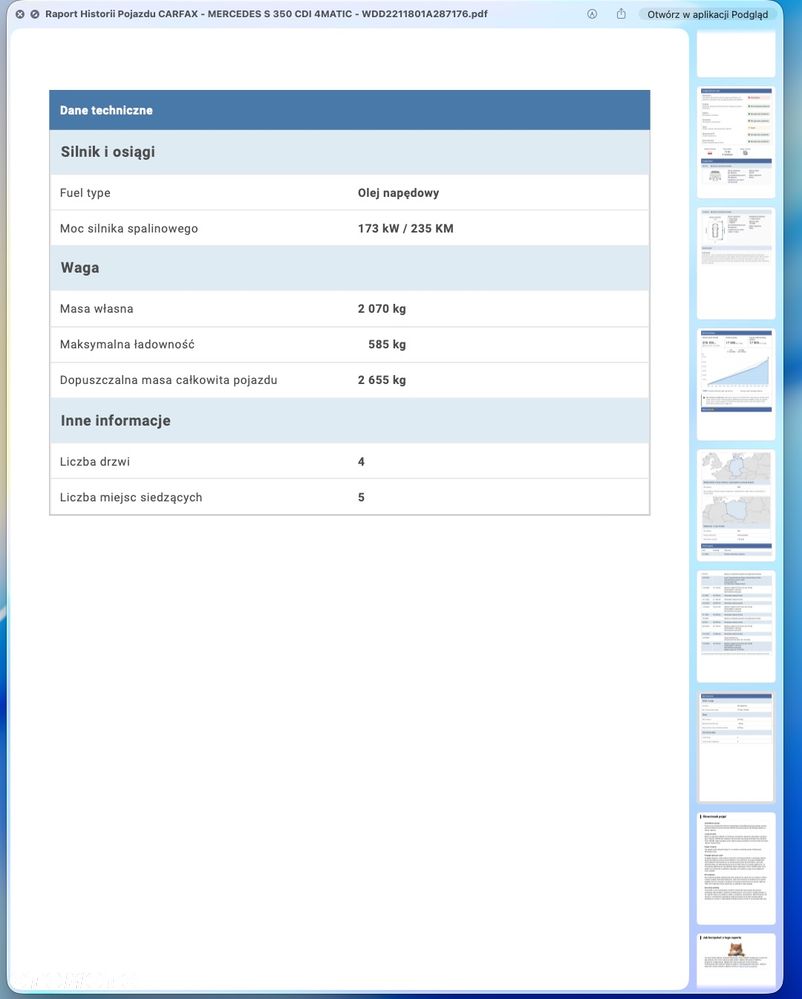
Task: Click the PDF file name in title bar
Action: (x=266, y=14)
